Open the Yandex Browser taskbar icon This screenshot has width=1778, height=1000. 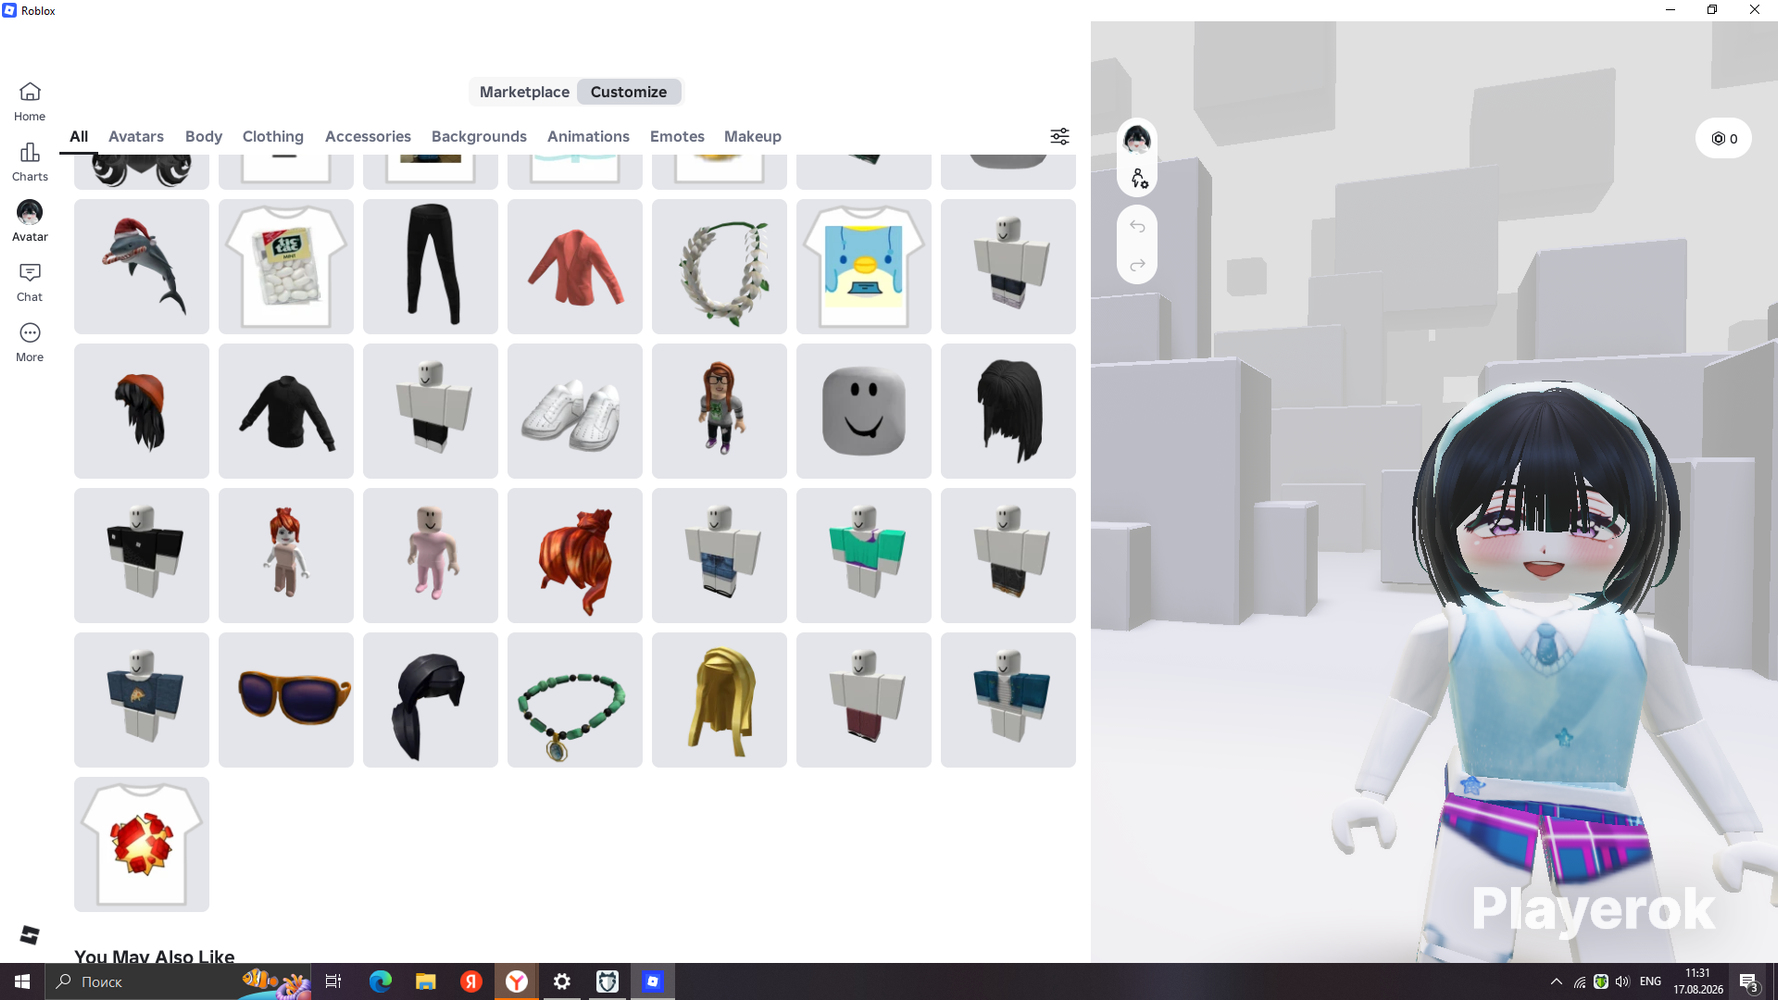click(517, 982)
